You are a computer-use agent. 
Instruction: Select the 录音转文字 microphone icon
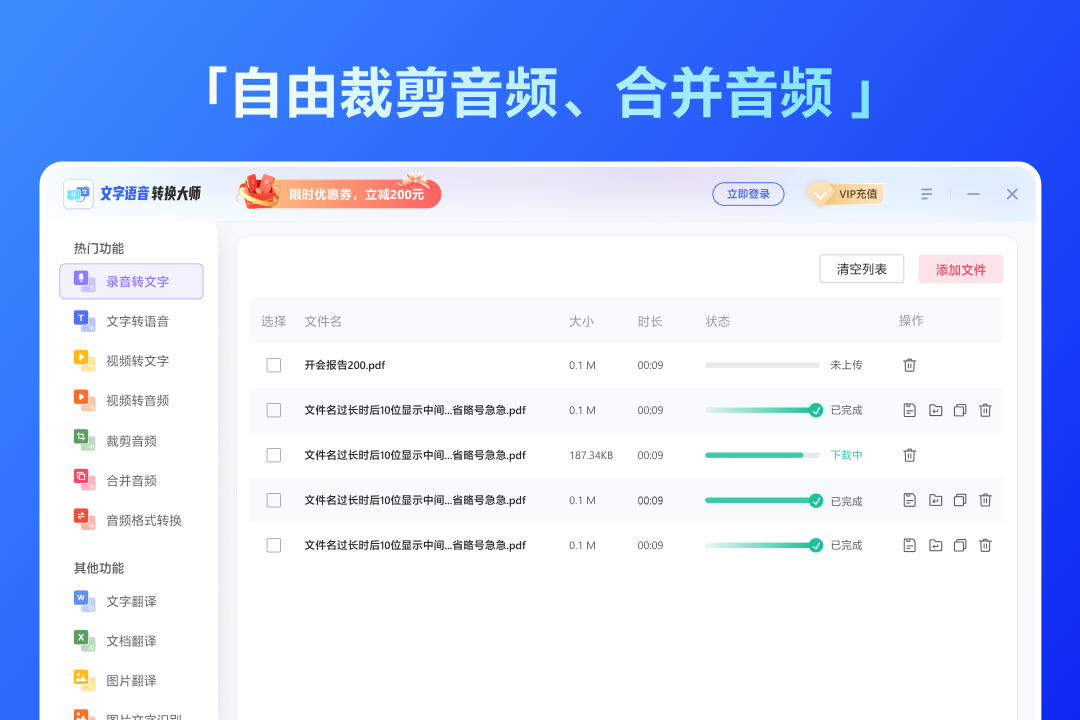[83, 281]
